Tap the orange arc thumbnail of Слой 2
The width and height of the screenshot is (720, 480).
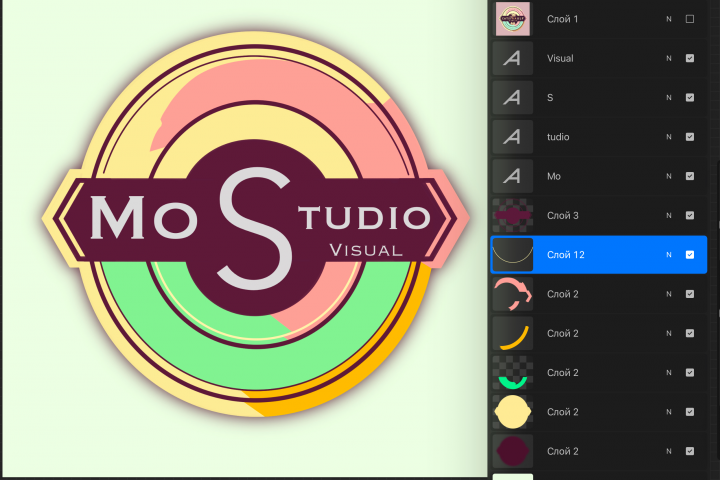point(512,333)
